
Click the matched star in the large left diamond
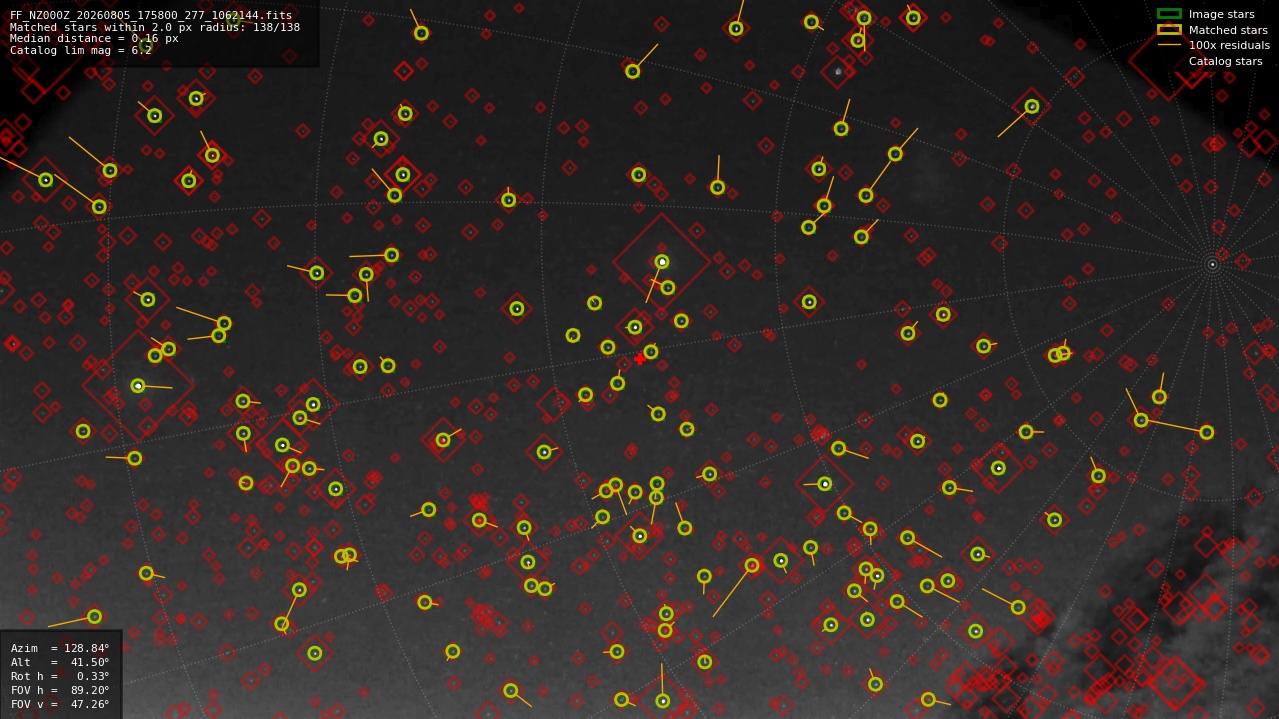click(138, 386)
